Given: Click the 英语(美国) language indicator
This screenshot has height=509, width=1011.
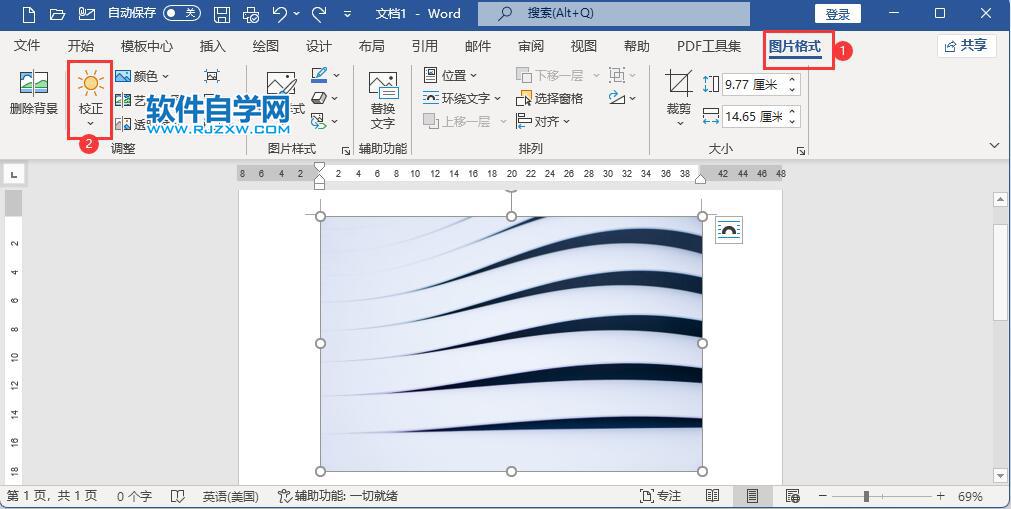Looking at the screenshot, I should [x=230, y=496].
